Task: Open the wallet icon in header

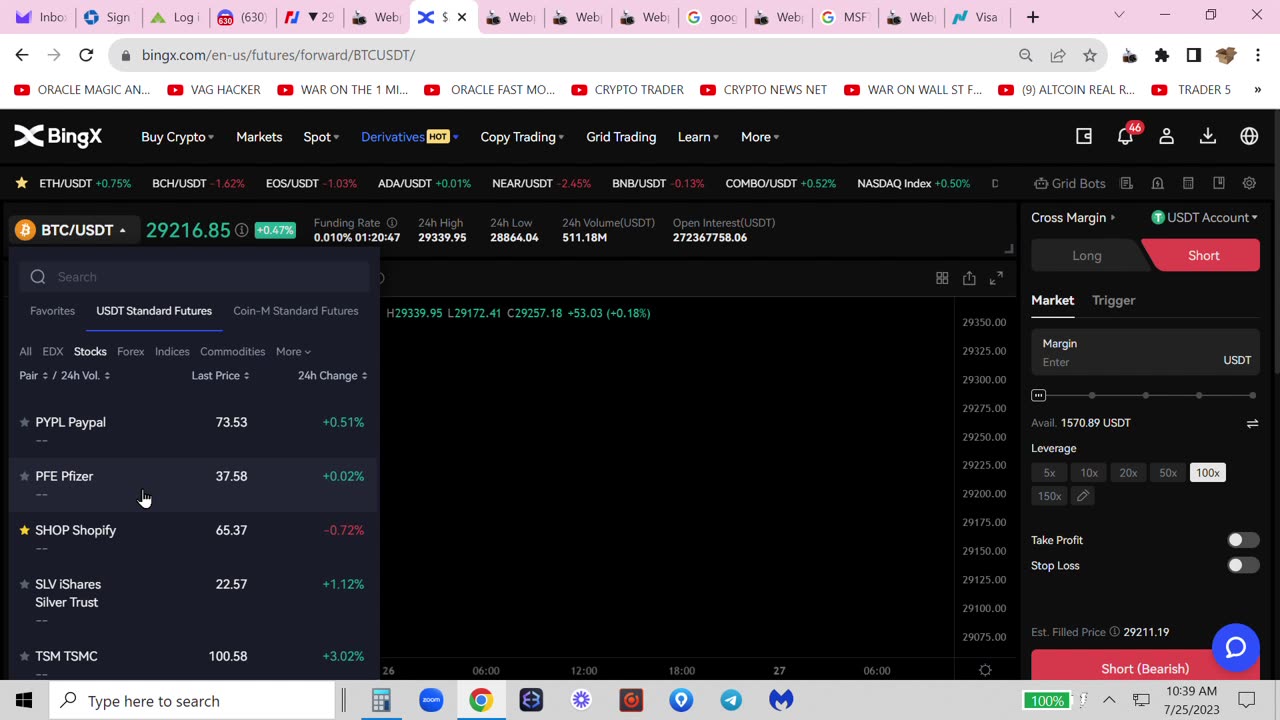Action: click(1084, 137)
